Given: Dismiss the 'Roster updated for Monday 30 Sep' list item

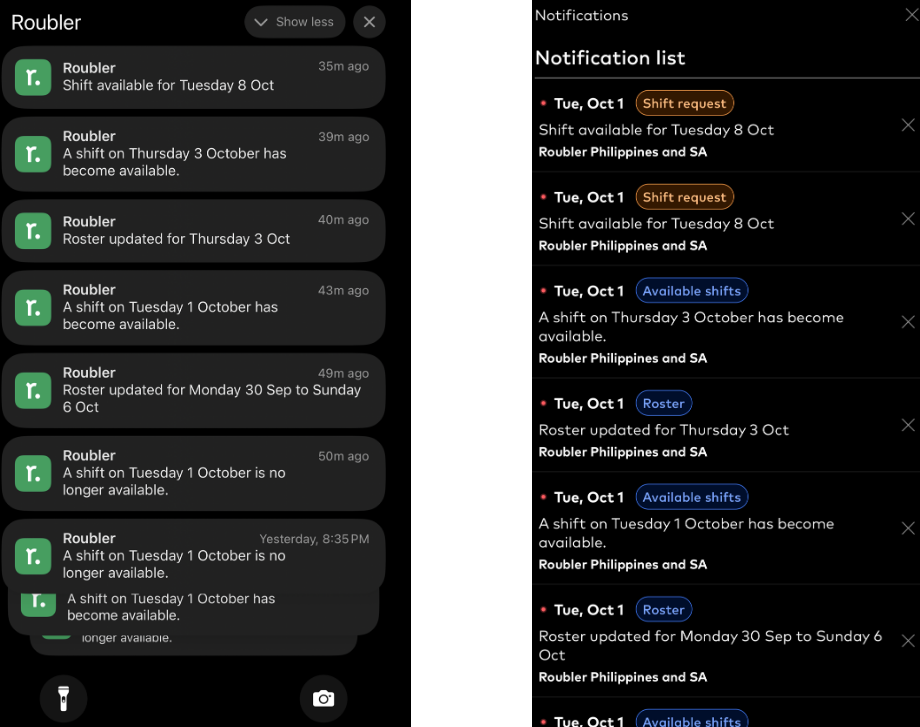Looking at the screenshot, I should [908, 641].
